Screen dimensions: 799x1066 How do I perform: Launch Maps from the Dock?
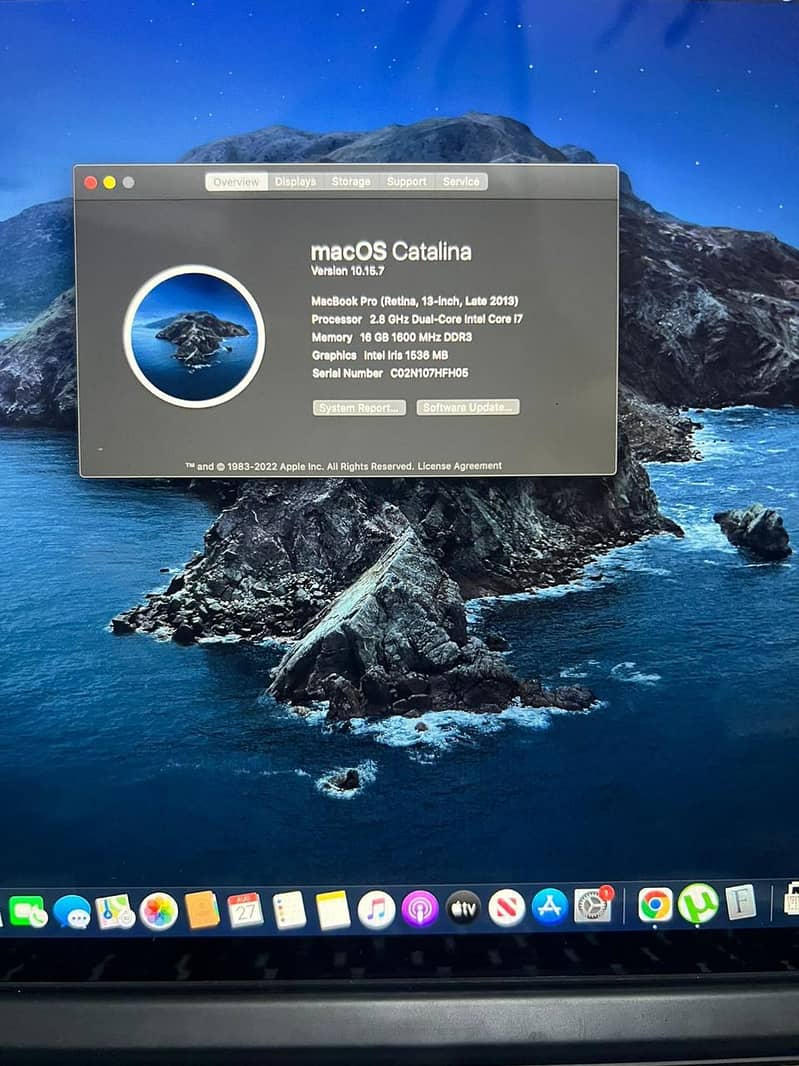(115, 911)
